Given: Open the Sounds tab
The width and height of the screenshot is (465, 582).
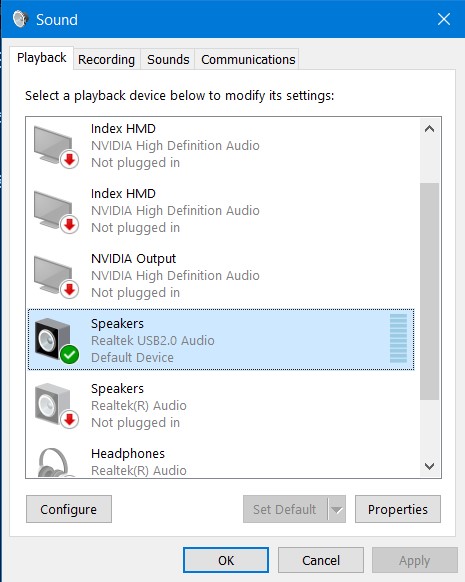Looking at the screenshot, I should point(168,59).
